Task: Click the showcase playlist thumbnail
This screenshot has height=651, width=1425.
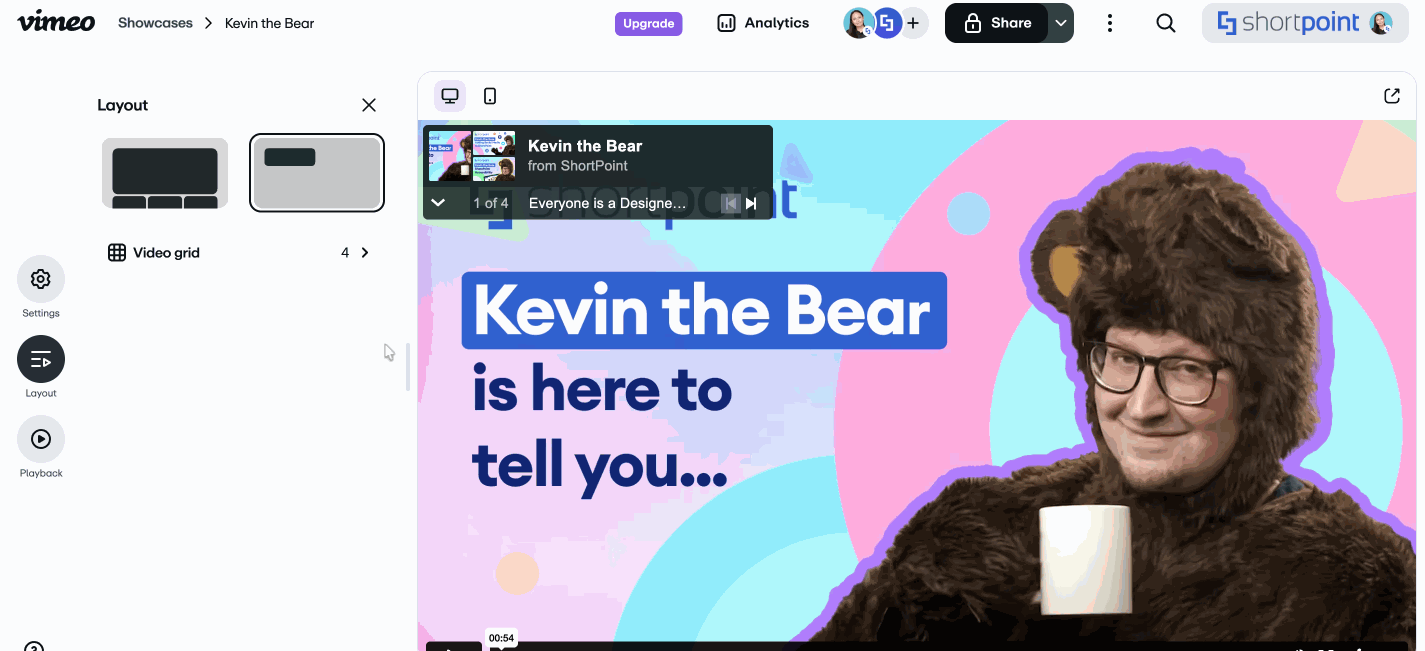Action: click(472, 155)
